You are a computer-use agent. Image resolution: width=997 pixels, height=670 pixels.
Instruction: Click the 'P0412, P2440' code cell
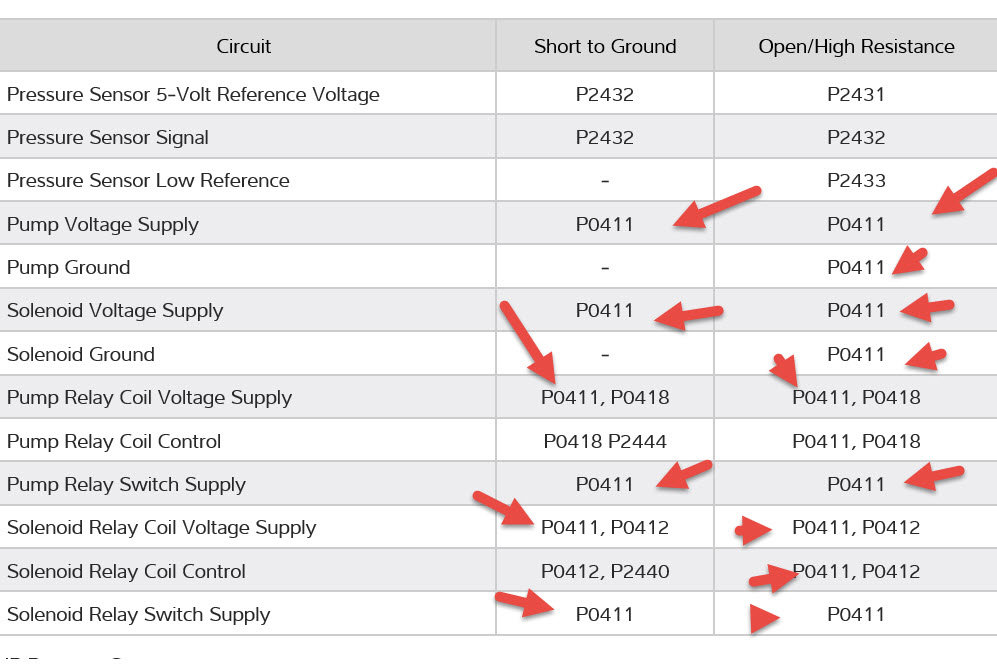click(605, 572)
